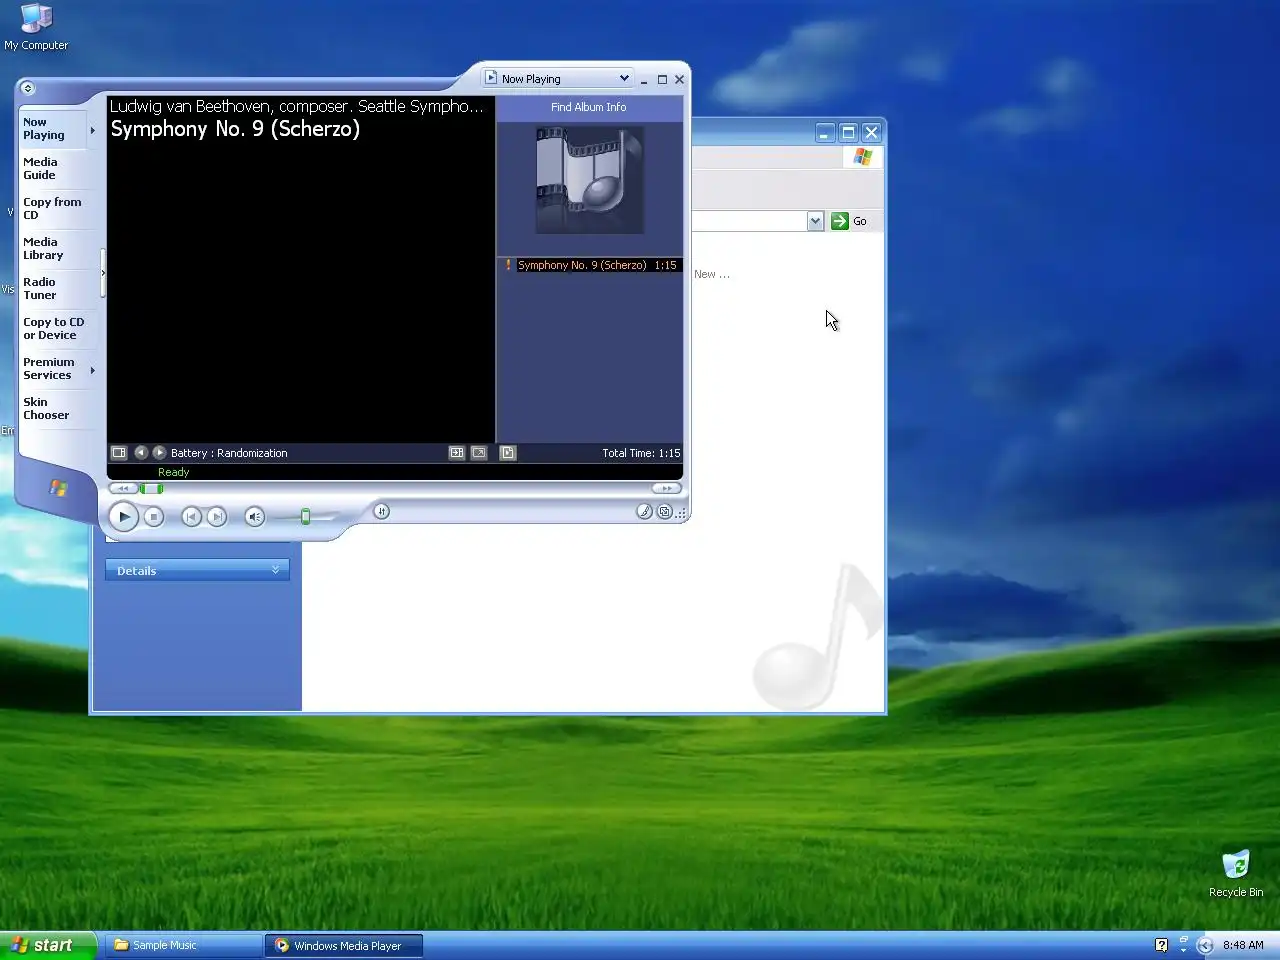Click the Battery : Randomization visualization name

pyautogui.click(x=229, y=453)
